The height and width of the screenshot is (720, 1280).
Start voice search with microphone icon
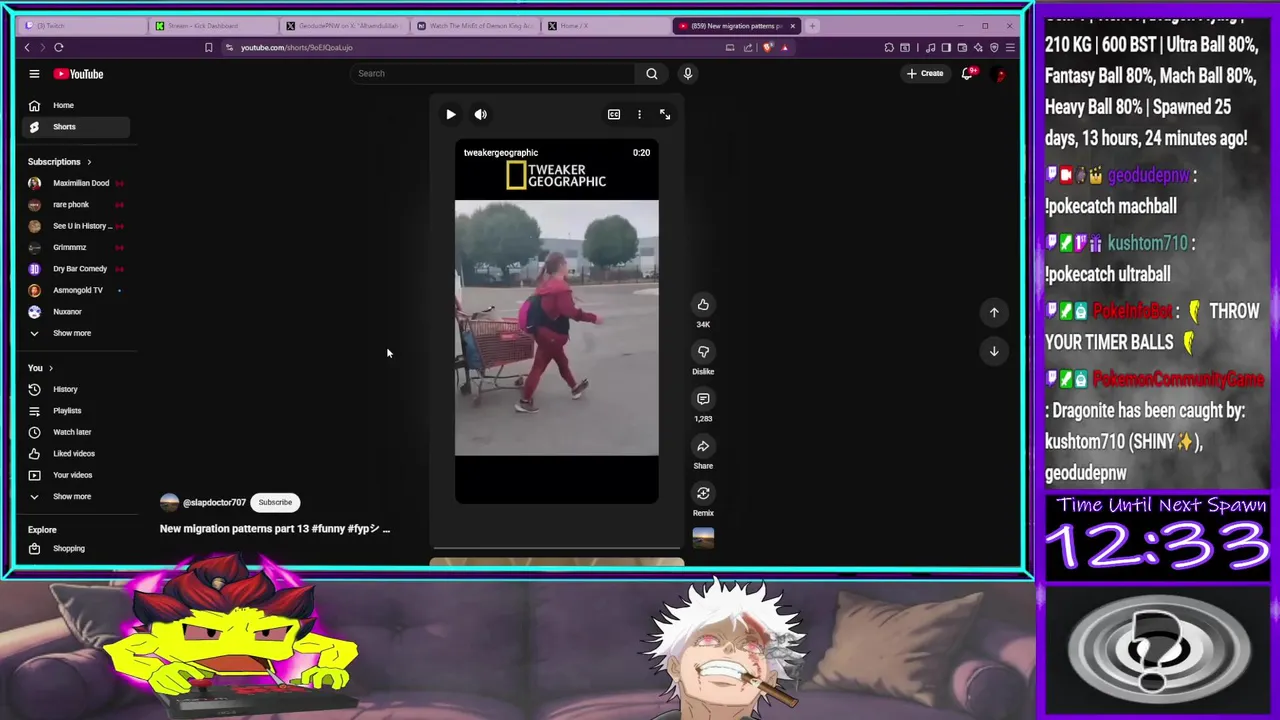[x=687, y=73]
